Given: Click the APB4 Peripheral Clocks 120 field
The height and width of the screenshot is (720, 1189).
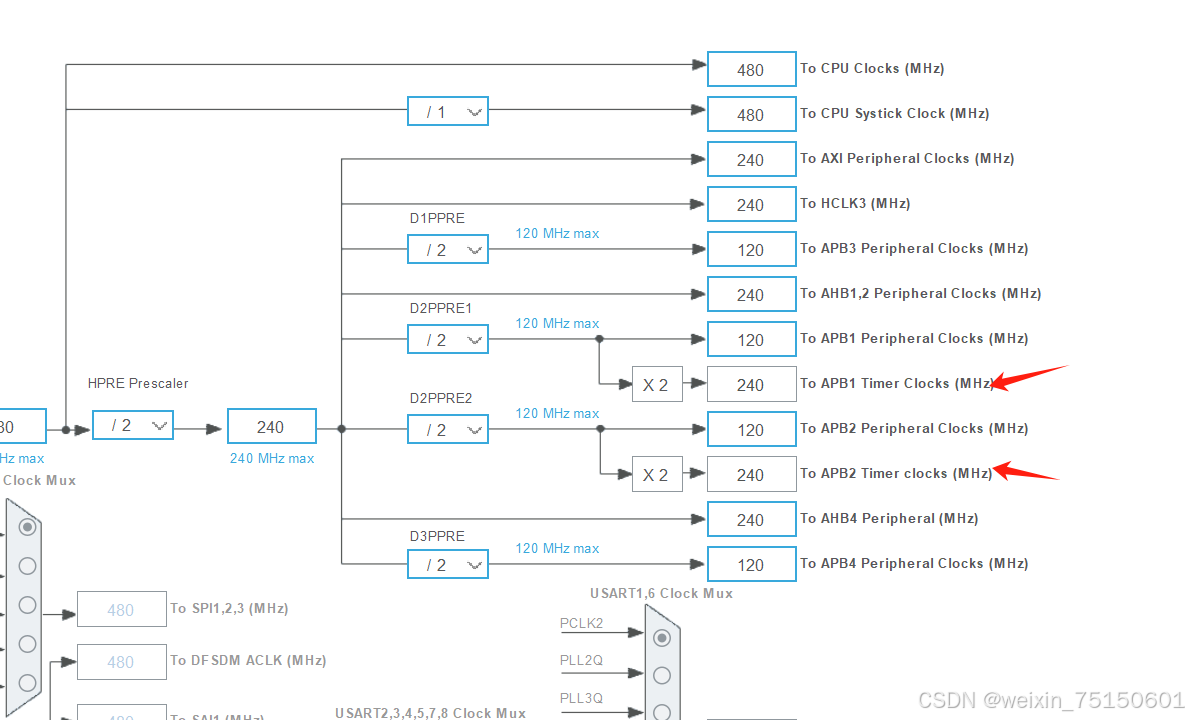Looking at the screenshot, I should coord(751,564).
